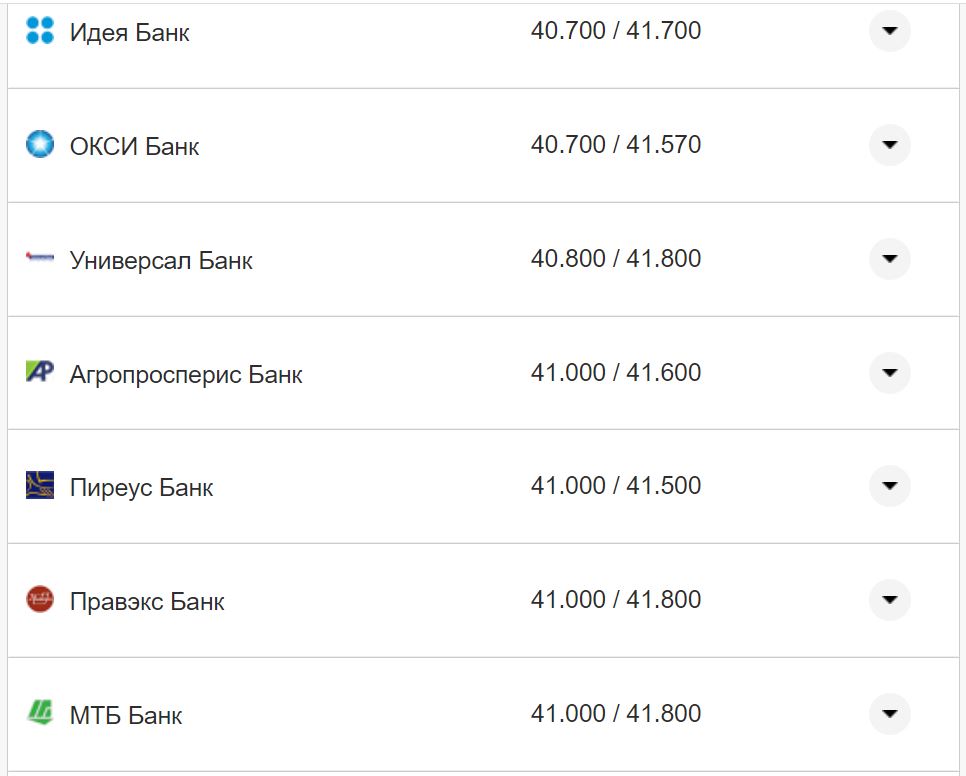Open the Универсал Банк dropdown arrow
The image size is (966, 776).
click(889, 259)
